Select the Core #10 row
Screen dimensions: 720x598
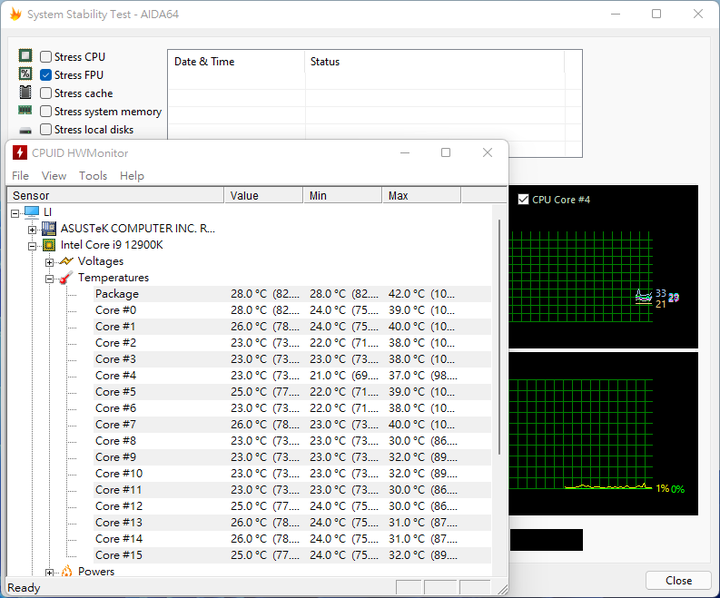(x=292, y=474)
